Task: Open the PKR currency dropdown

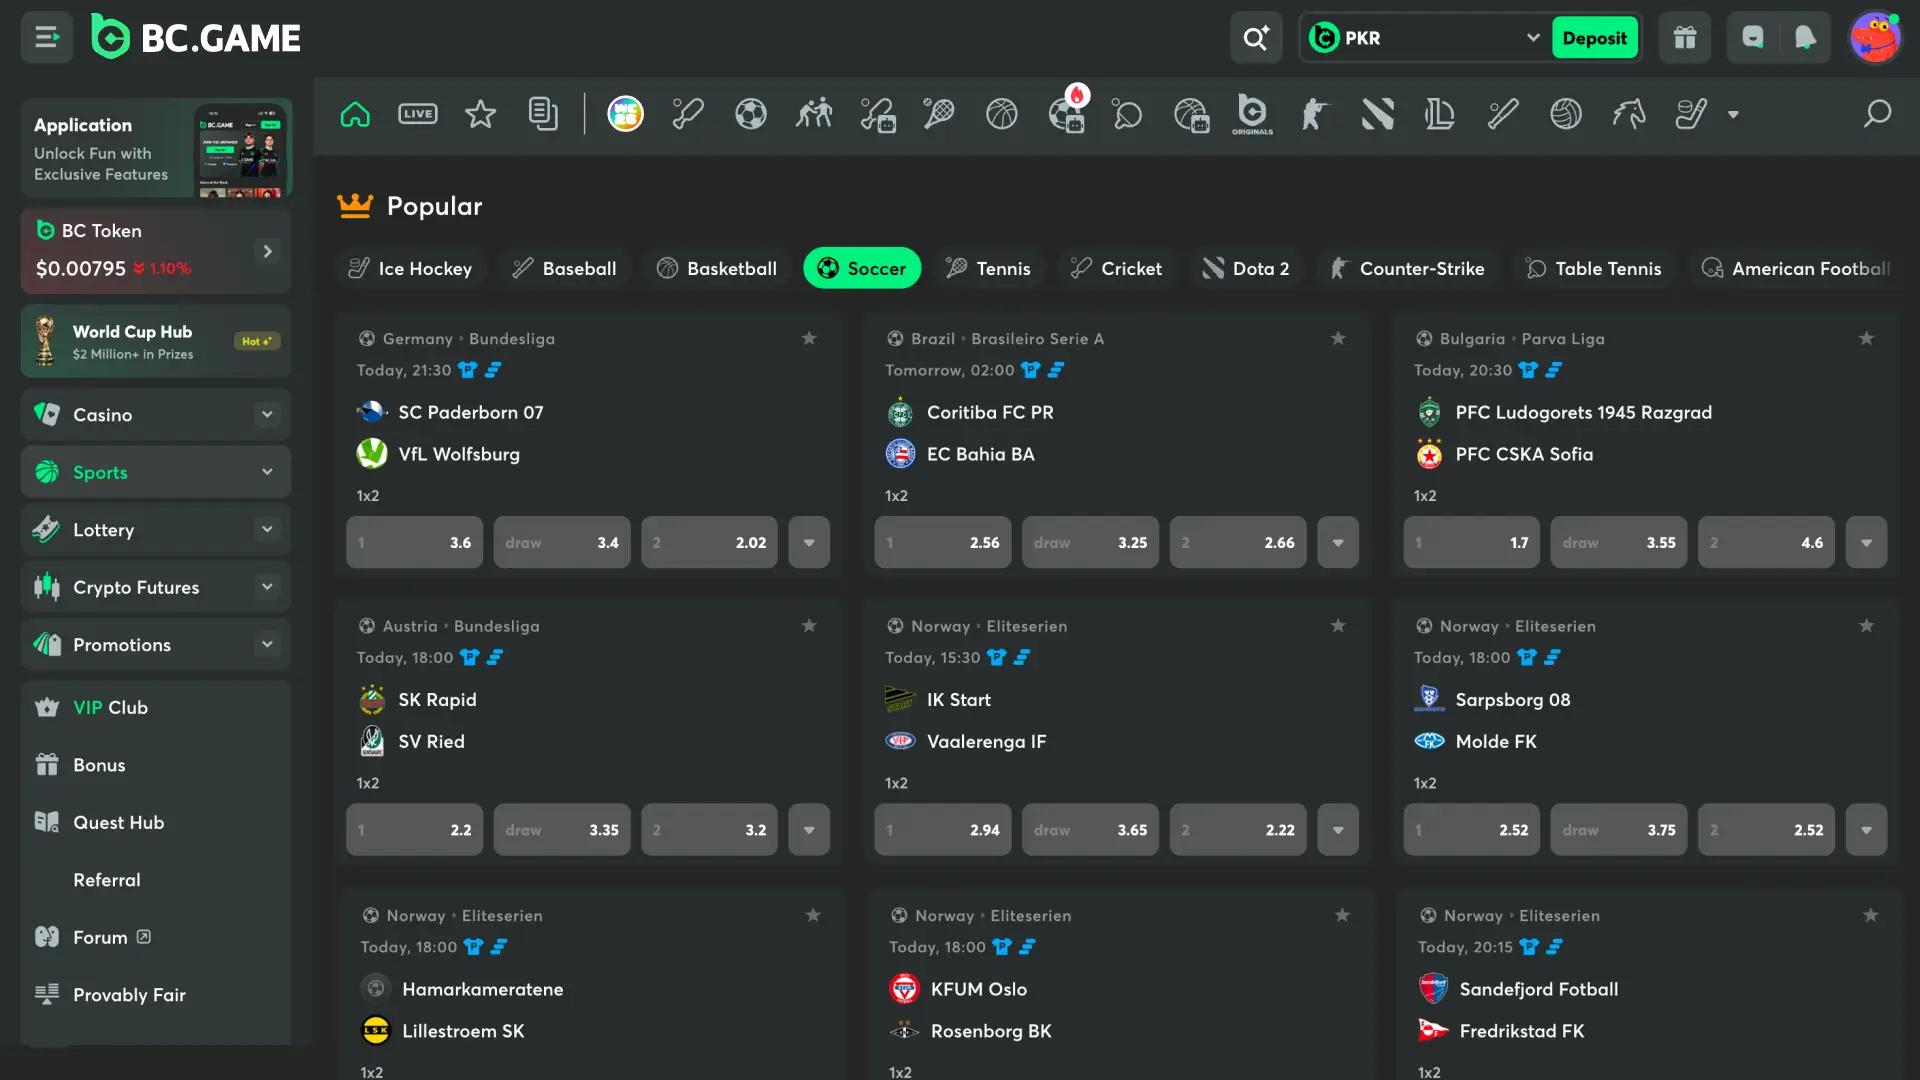Action: click(x=1425, y=38)
